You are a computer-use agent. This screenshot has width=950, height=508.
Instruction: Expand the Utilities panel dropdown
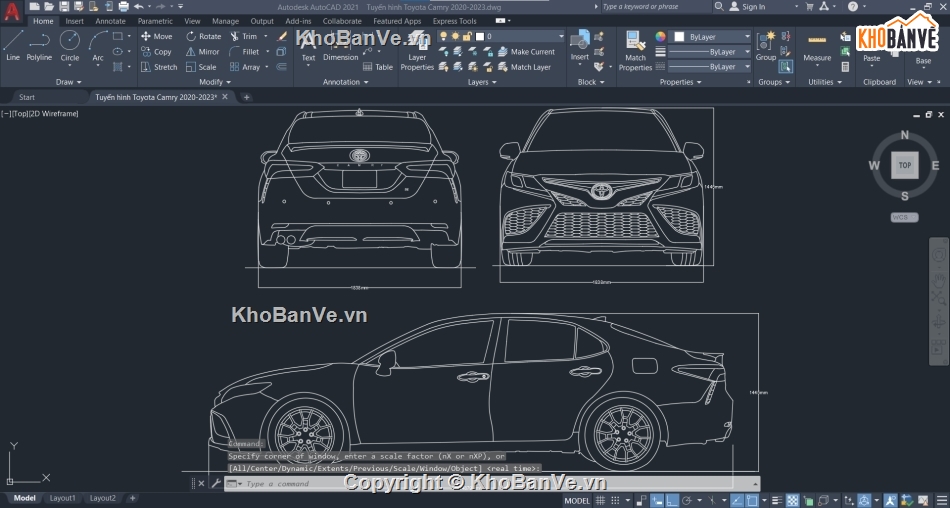825,82
